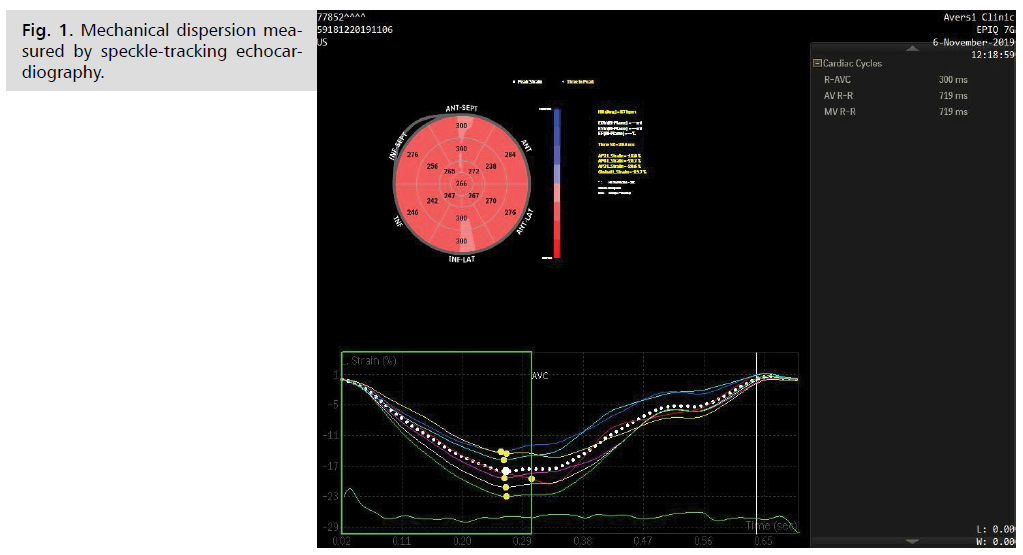Click the 6-November-2019 date
Screen dimensions: 1023x555
tap(973, 42)
